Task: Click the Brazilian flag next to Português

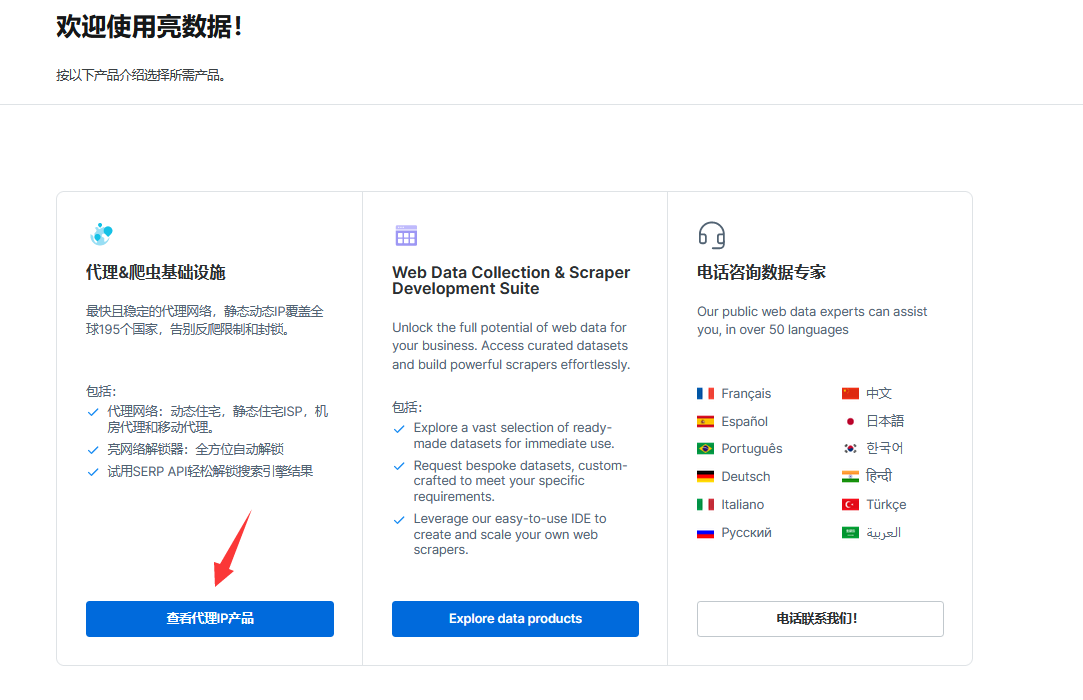Action: pyautogui.click(x=705, y=449)
